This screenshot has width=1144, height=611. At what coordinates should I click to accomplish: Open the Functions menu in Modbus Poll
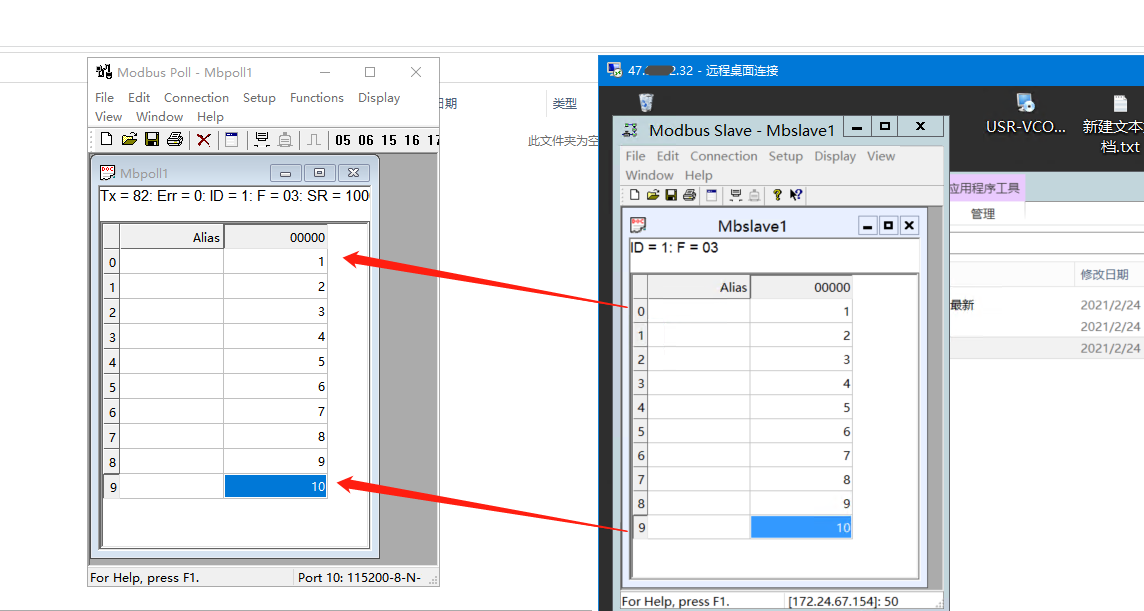tap(316, 98)
